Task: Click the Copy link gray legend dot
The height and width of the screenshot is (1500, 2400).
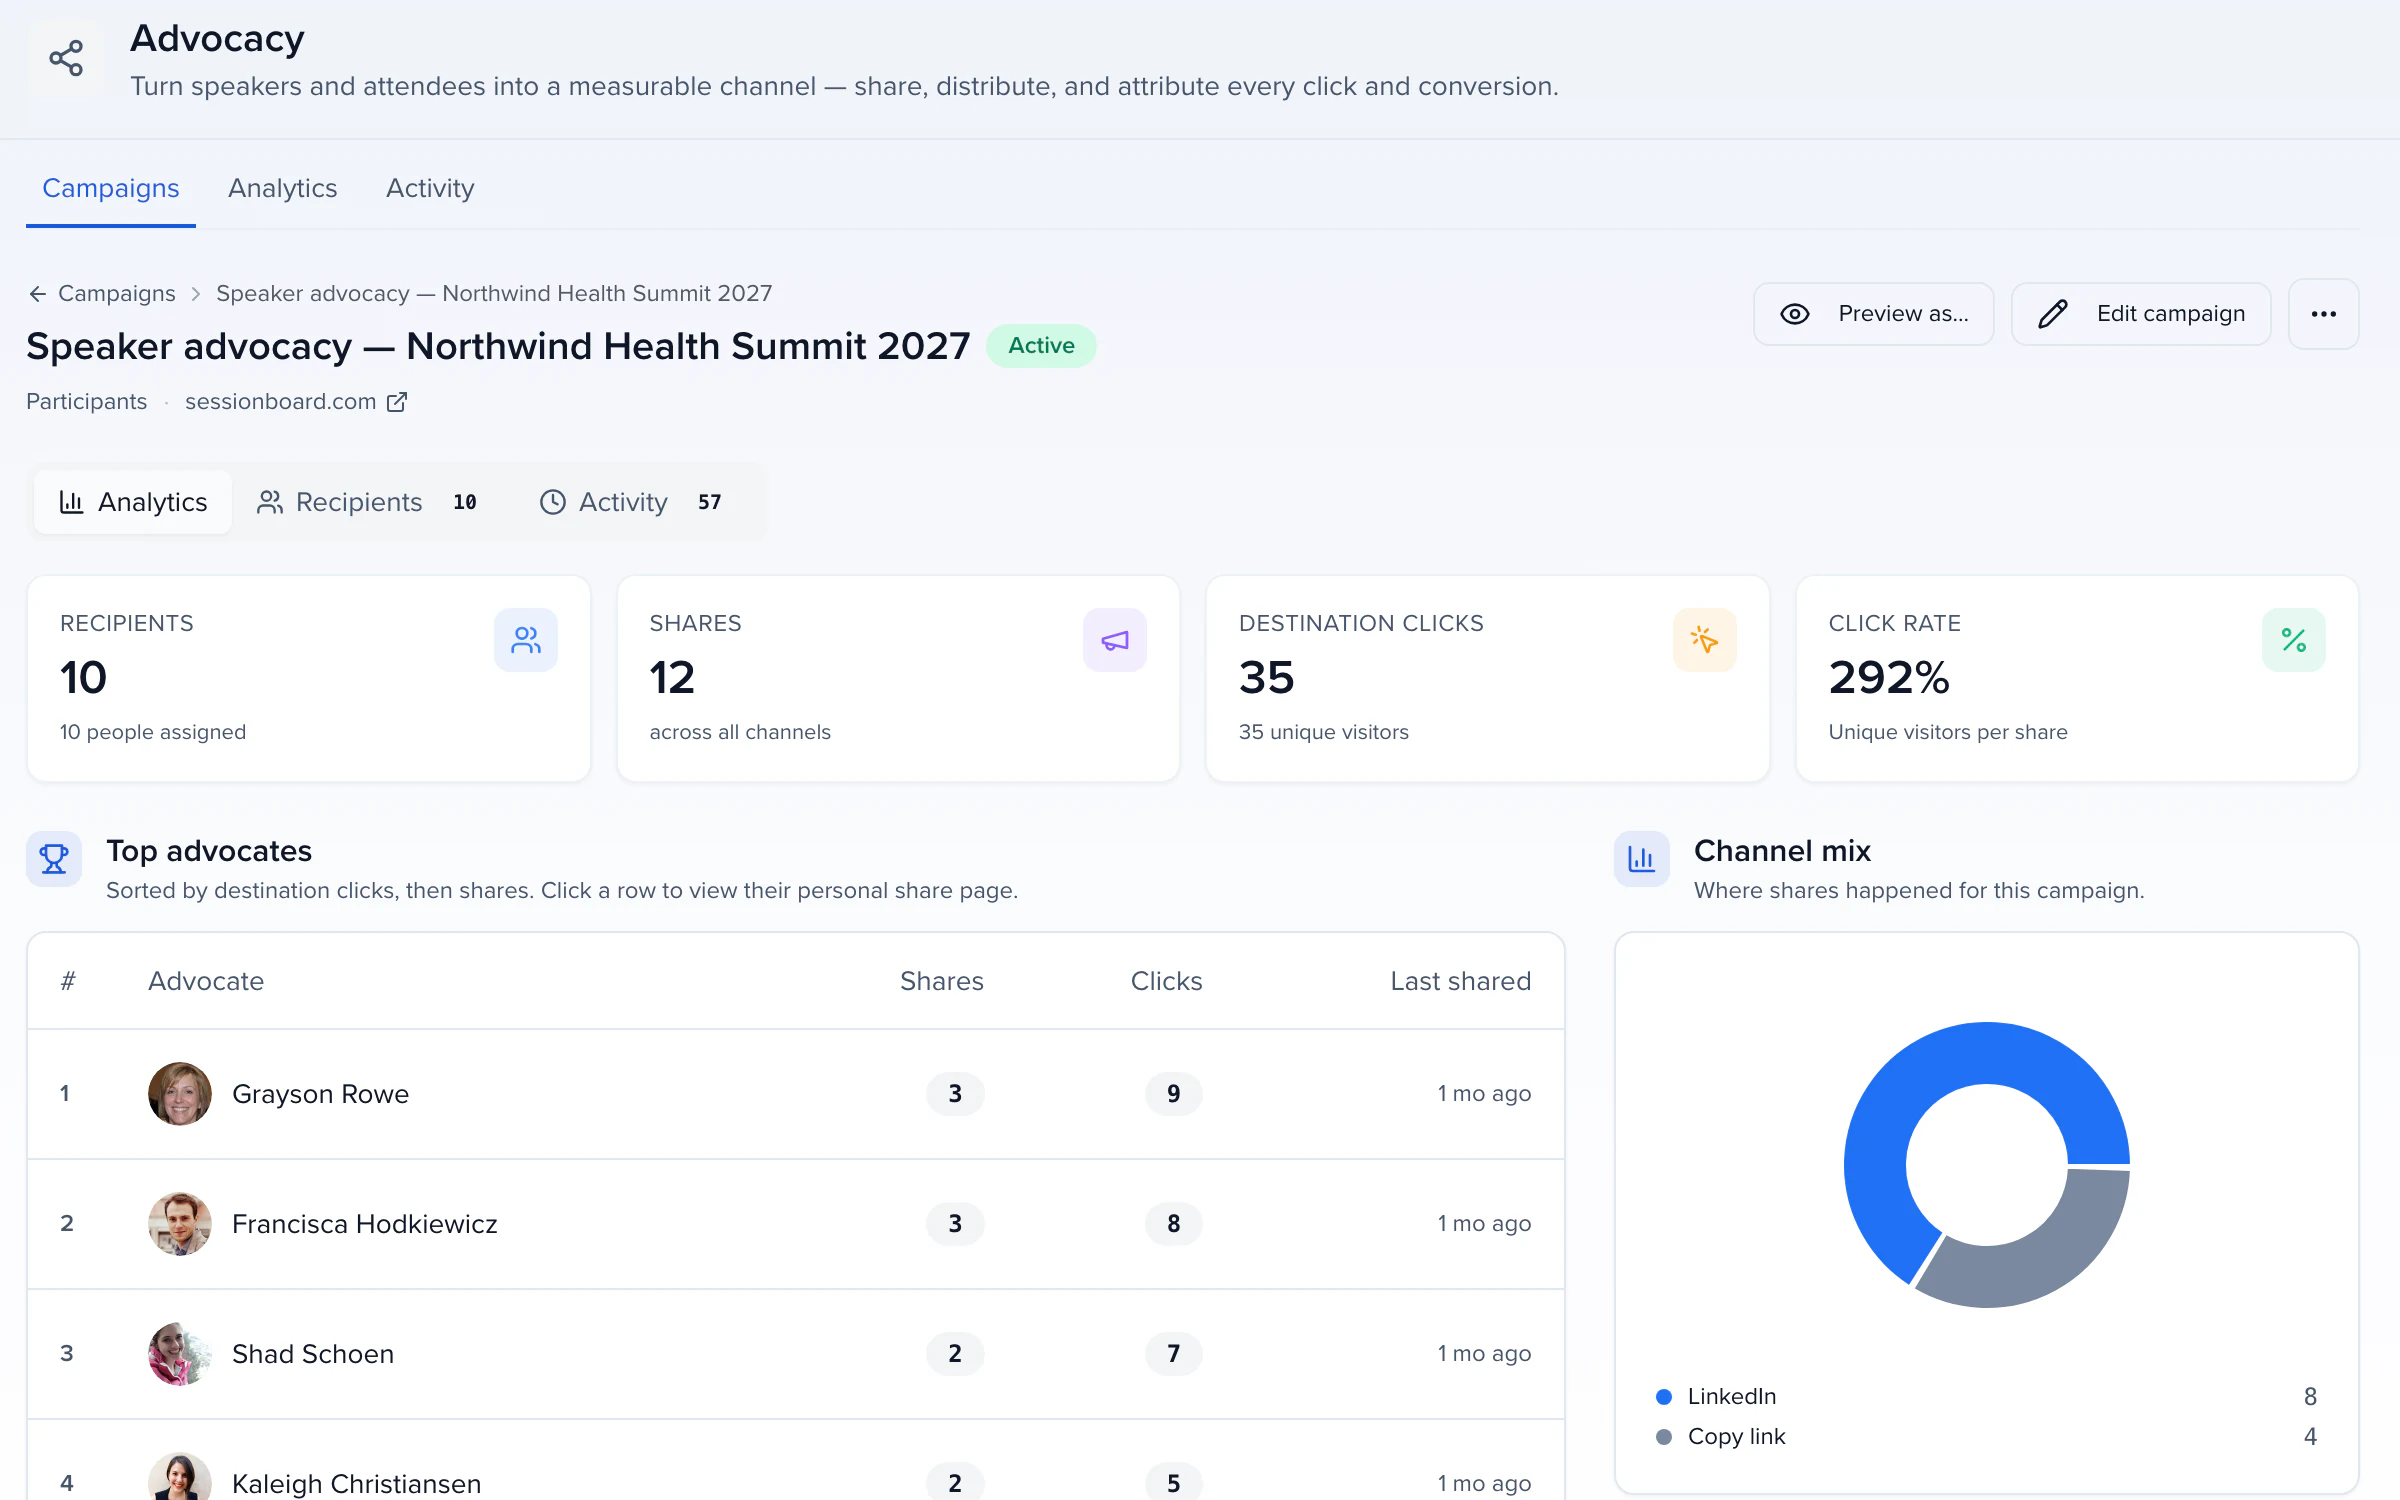Action: [1664, 1437]
